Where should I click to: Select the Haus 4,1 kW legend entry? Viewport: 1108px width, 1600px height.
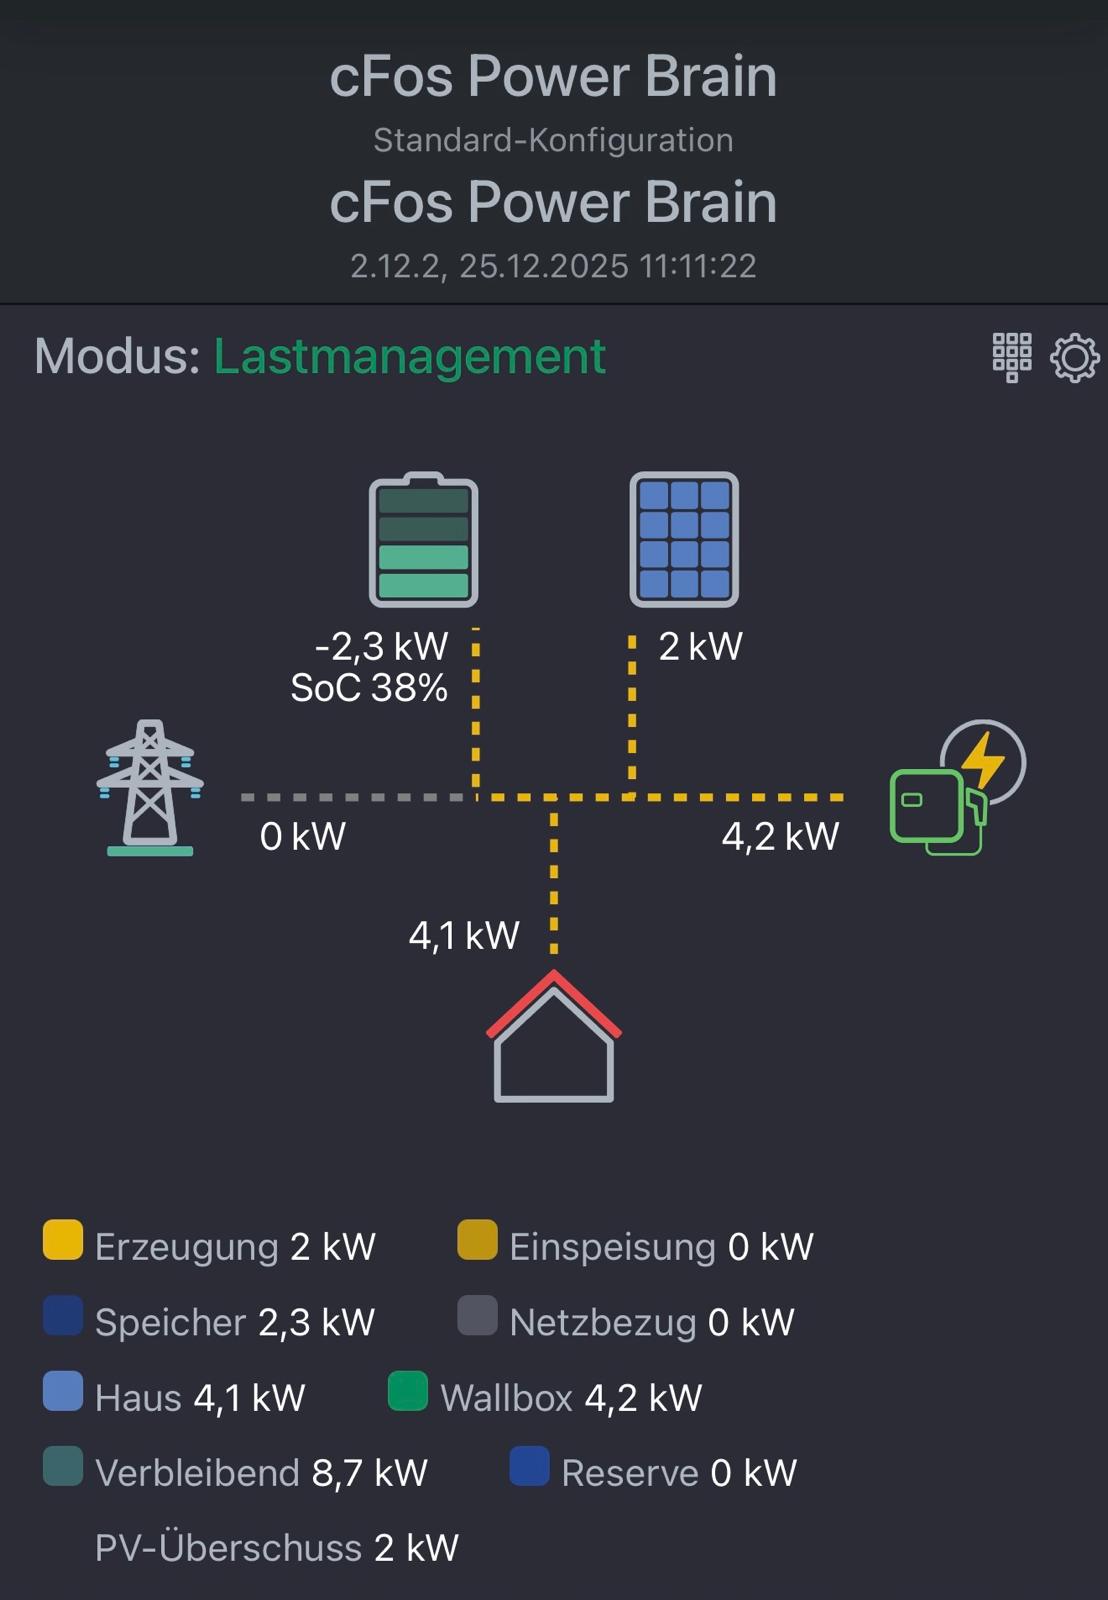[x=199, y=1398]
